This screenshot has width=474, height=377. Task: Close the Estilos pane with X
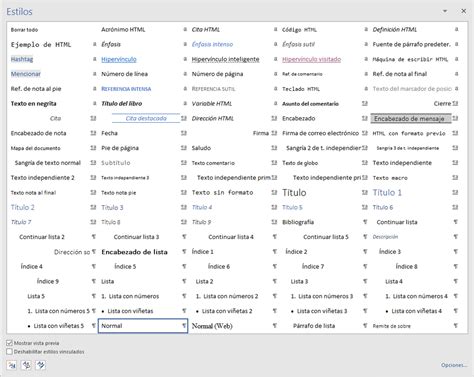(463, 11)
